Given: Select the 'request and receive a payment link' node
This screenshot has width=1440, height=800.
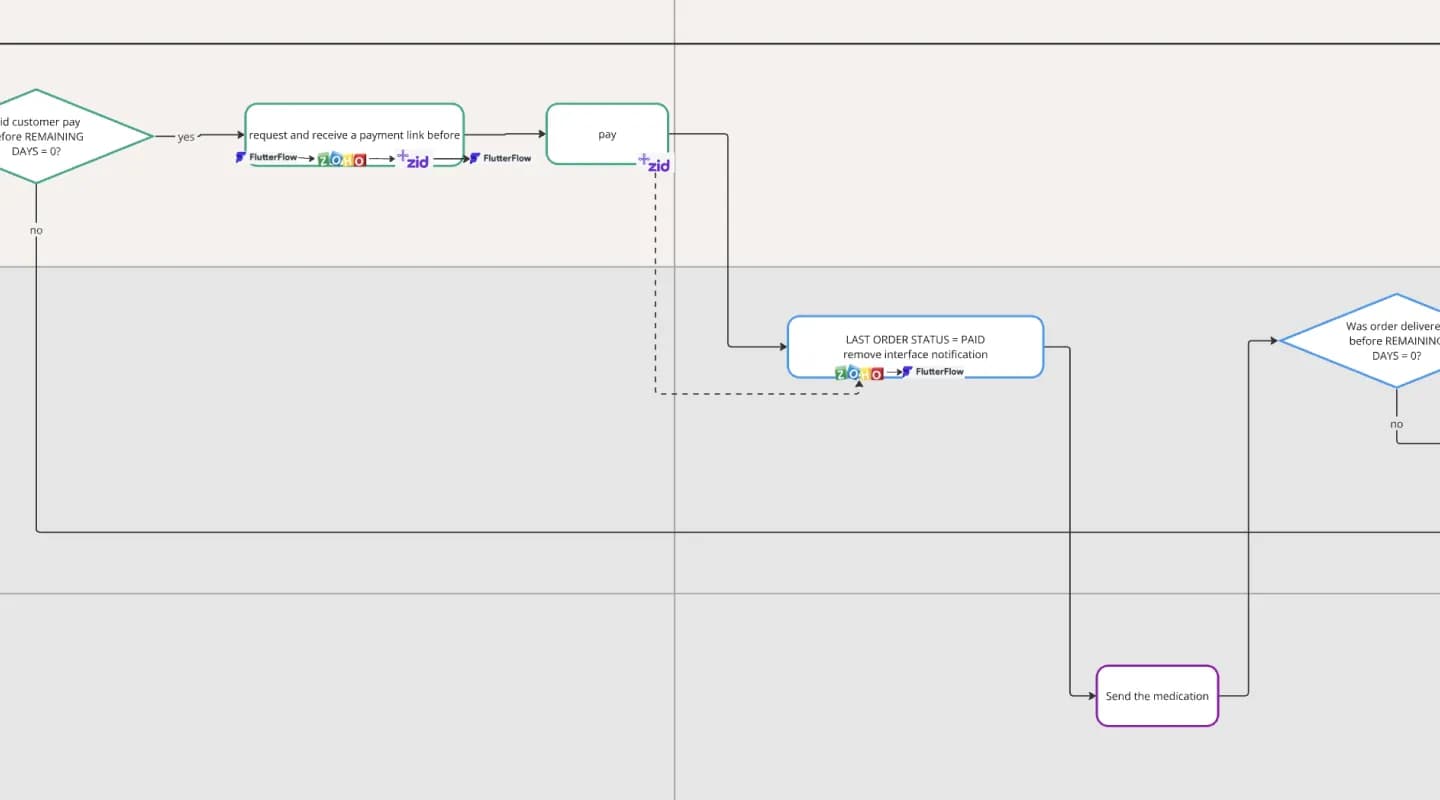Looking at the screenshot, I should coord(354,134).
